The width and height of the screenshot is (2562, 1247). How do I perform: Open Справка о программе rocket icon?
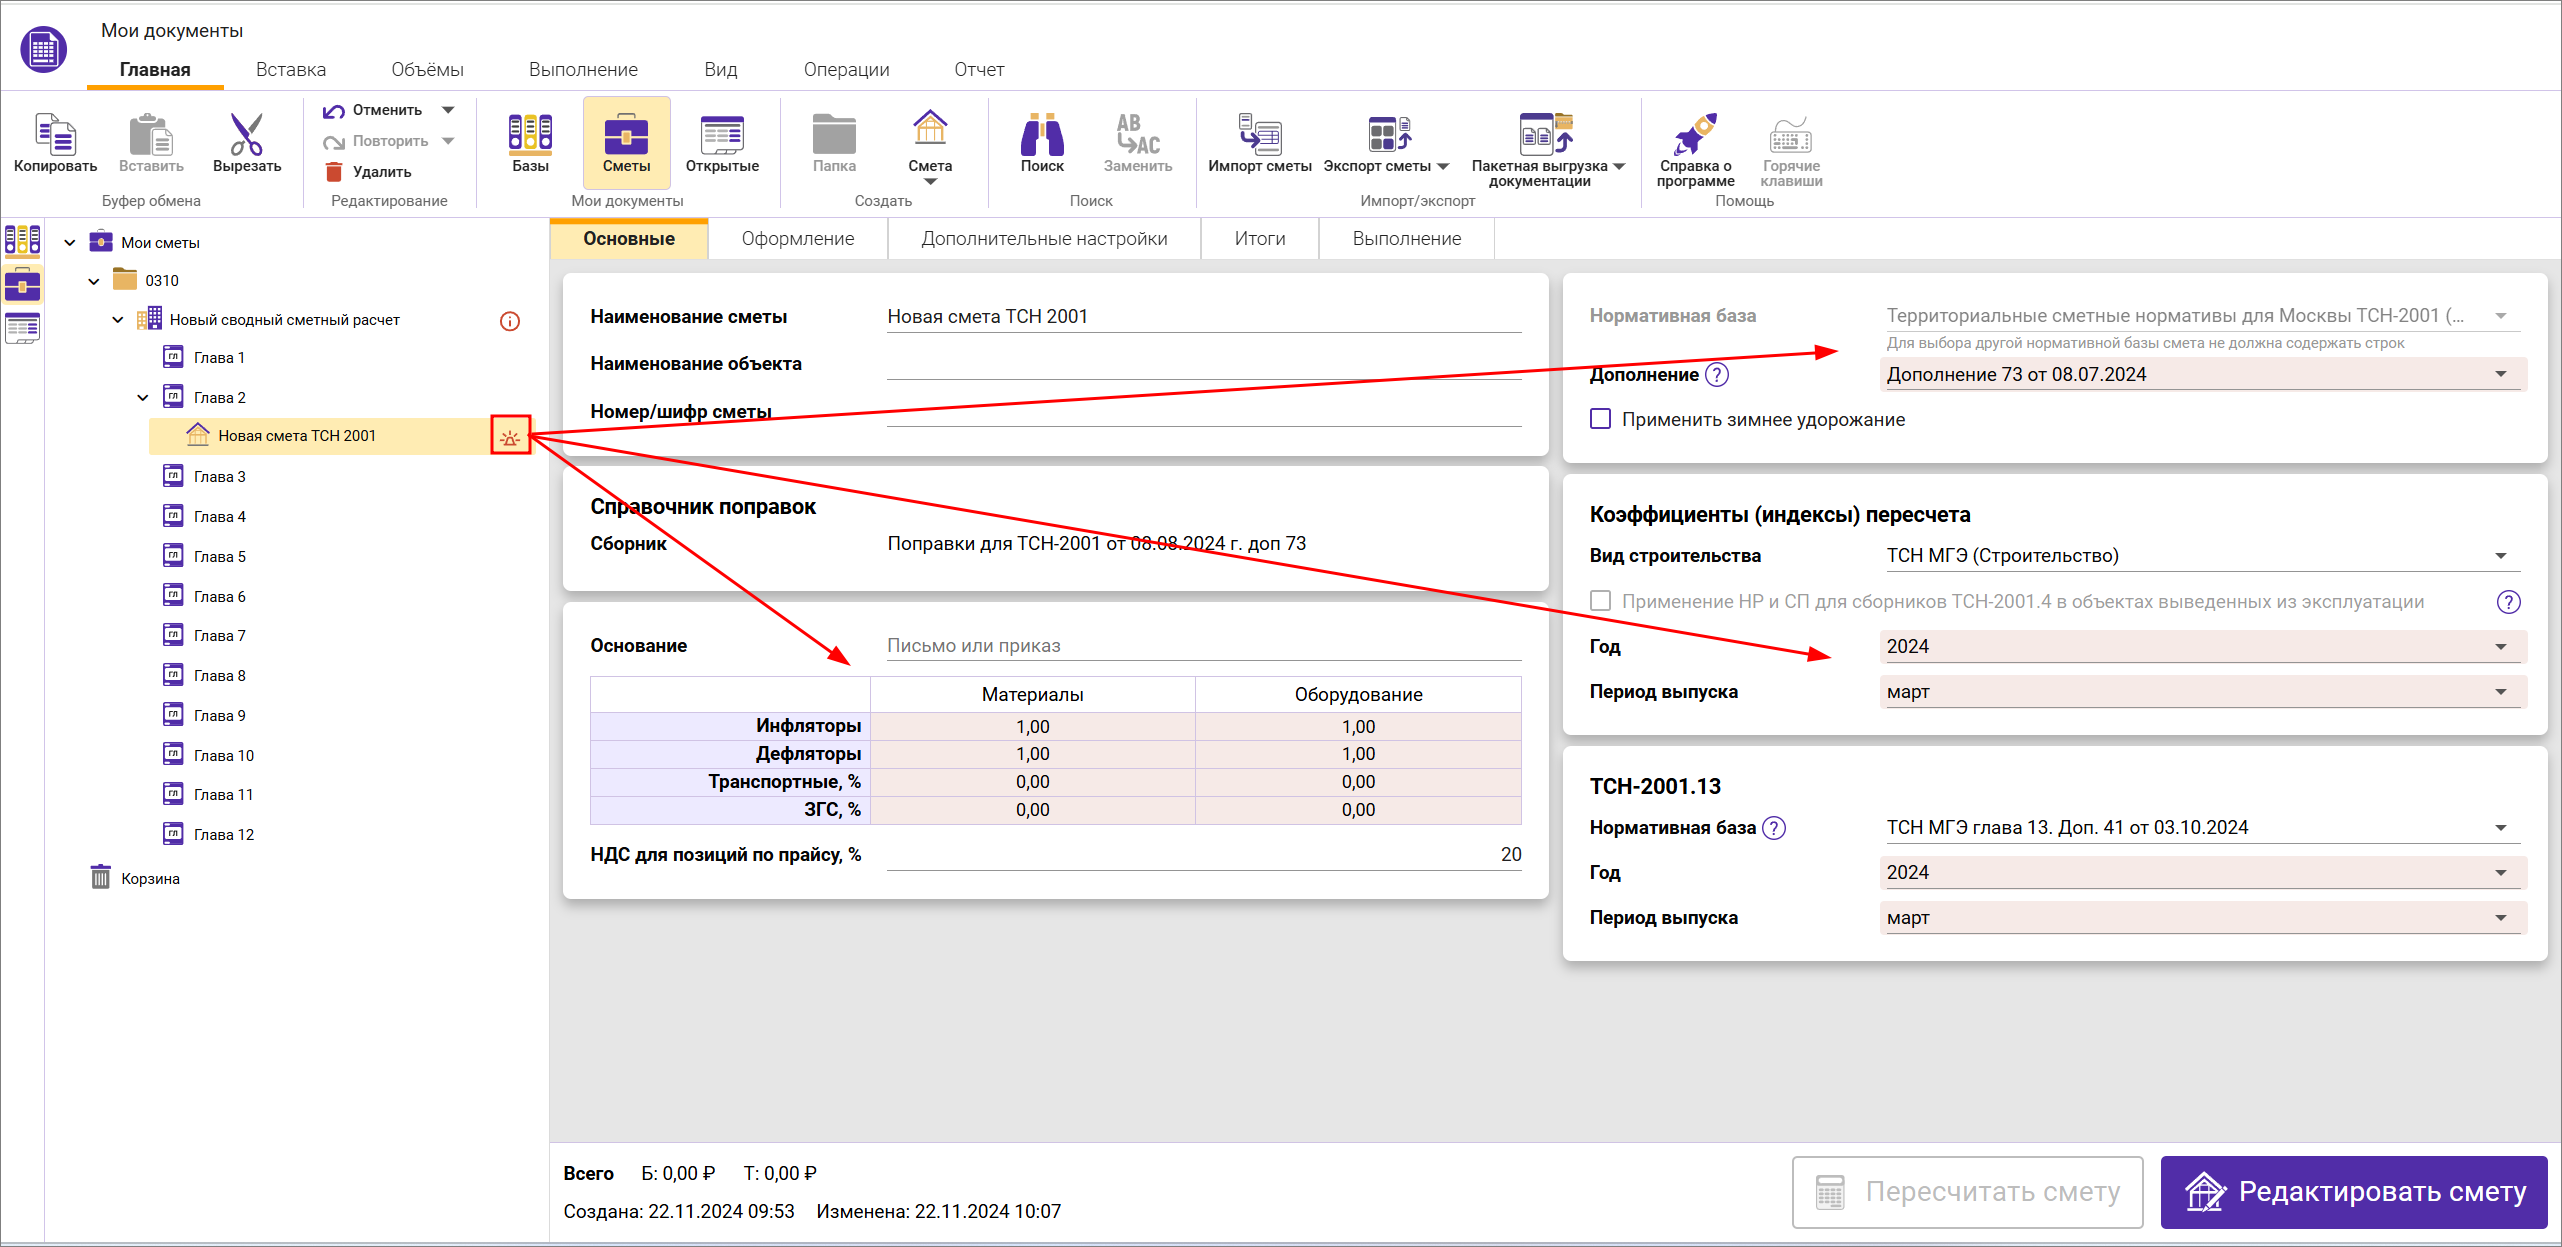pyautogui.click(x=1694, y=135)
